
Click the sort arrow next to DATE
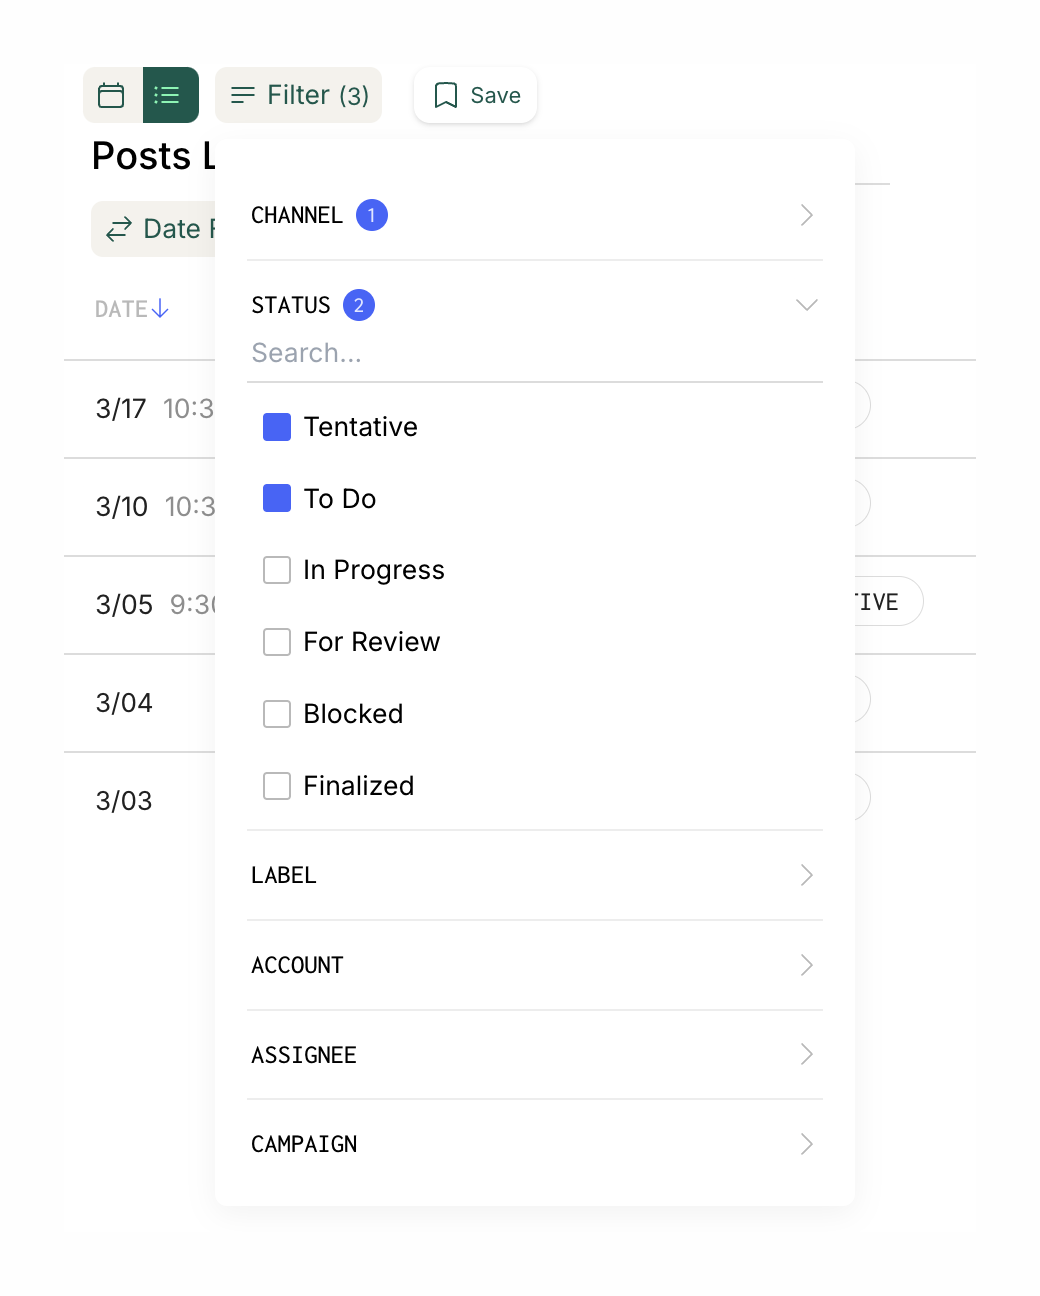point(161,309)
